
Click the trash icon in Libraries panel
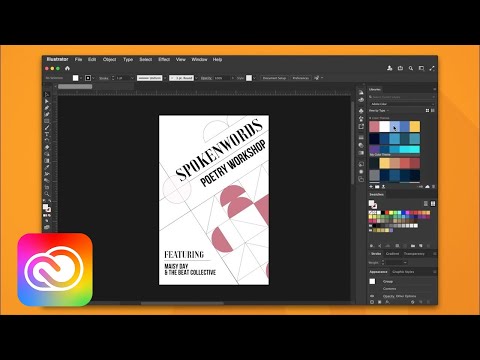point(433,187)
